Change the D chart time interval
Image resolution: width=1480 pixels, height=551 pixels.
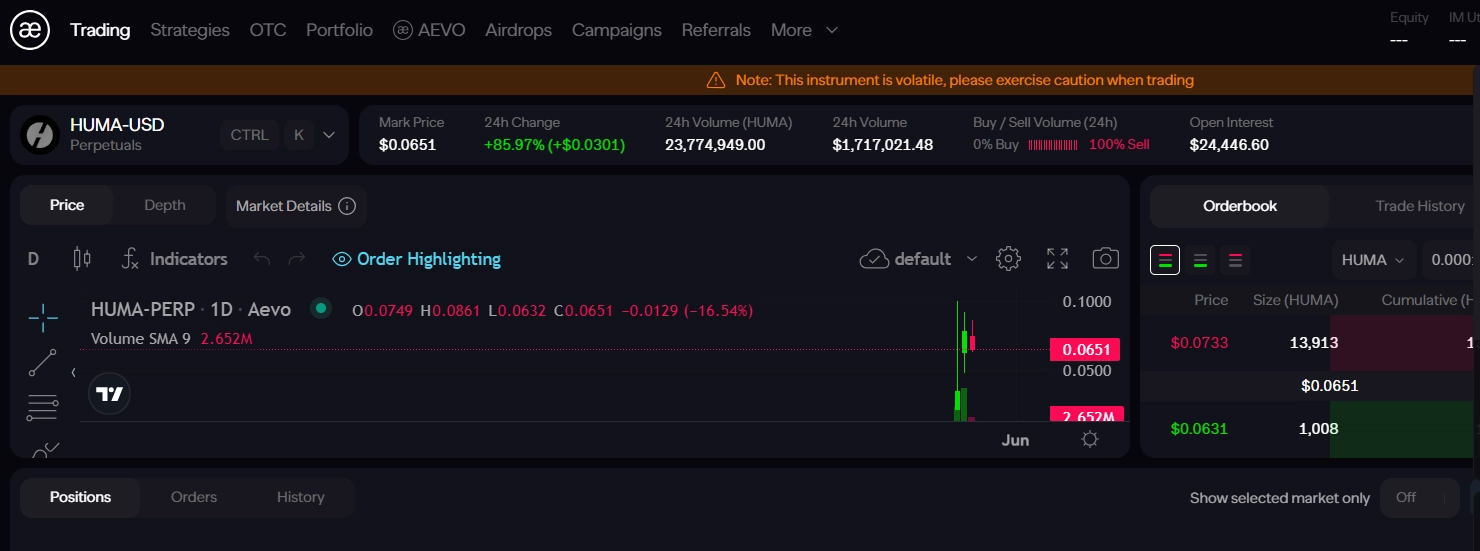click(x=33, y=259)
